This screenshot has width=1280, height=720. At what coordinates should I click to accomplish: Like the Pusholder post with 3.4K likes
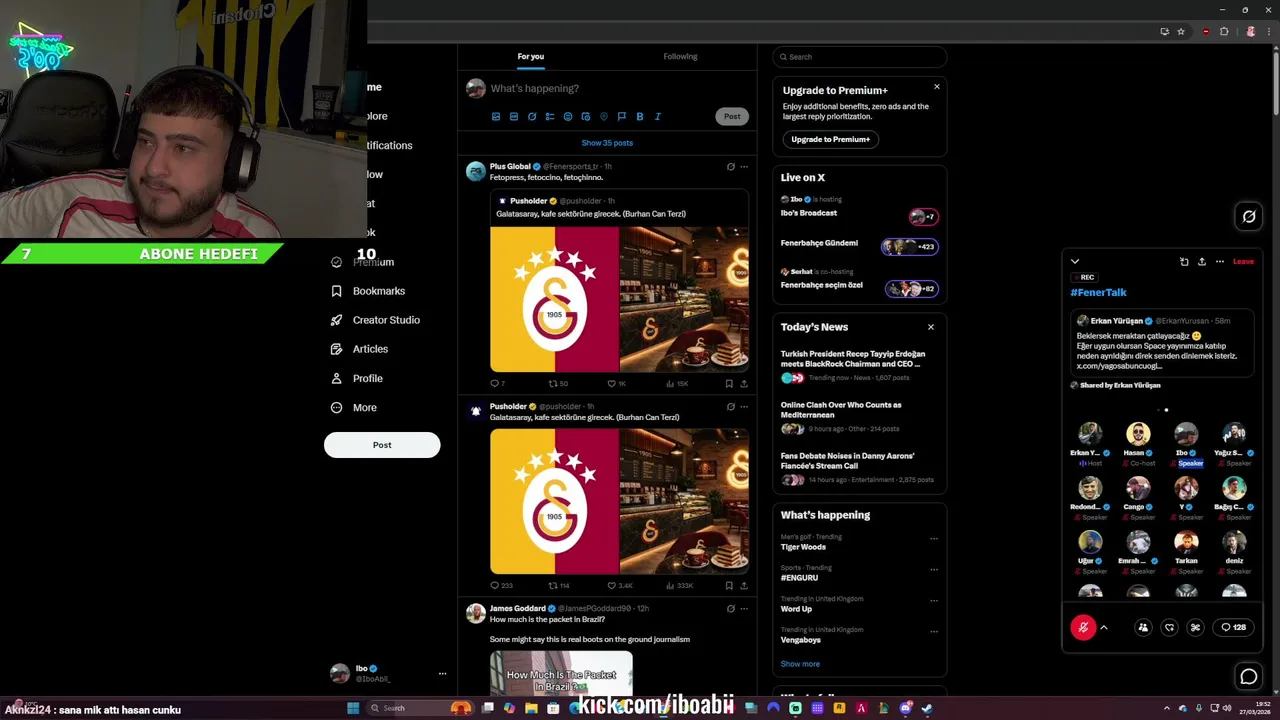(x=620, y=586)
